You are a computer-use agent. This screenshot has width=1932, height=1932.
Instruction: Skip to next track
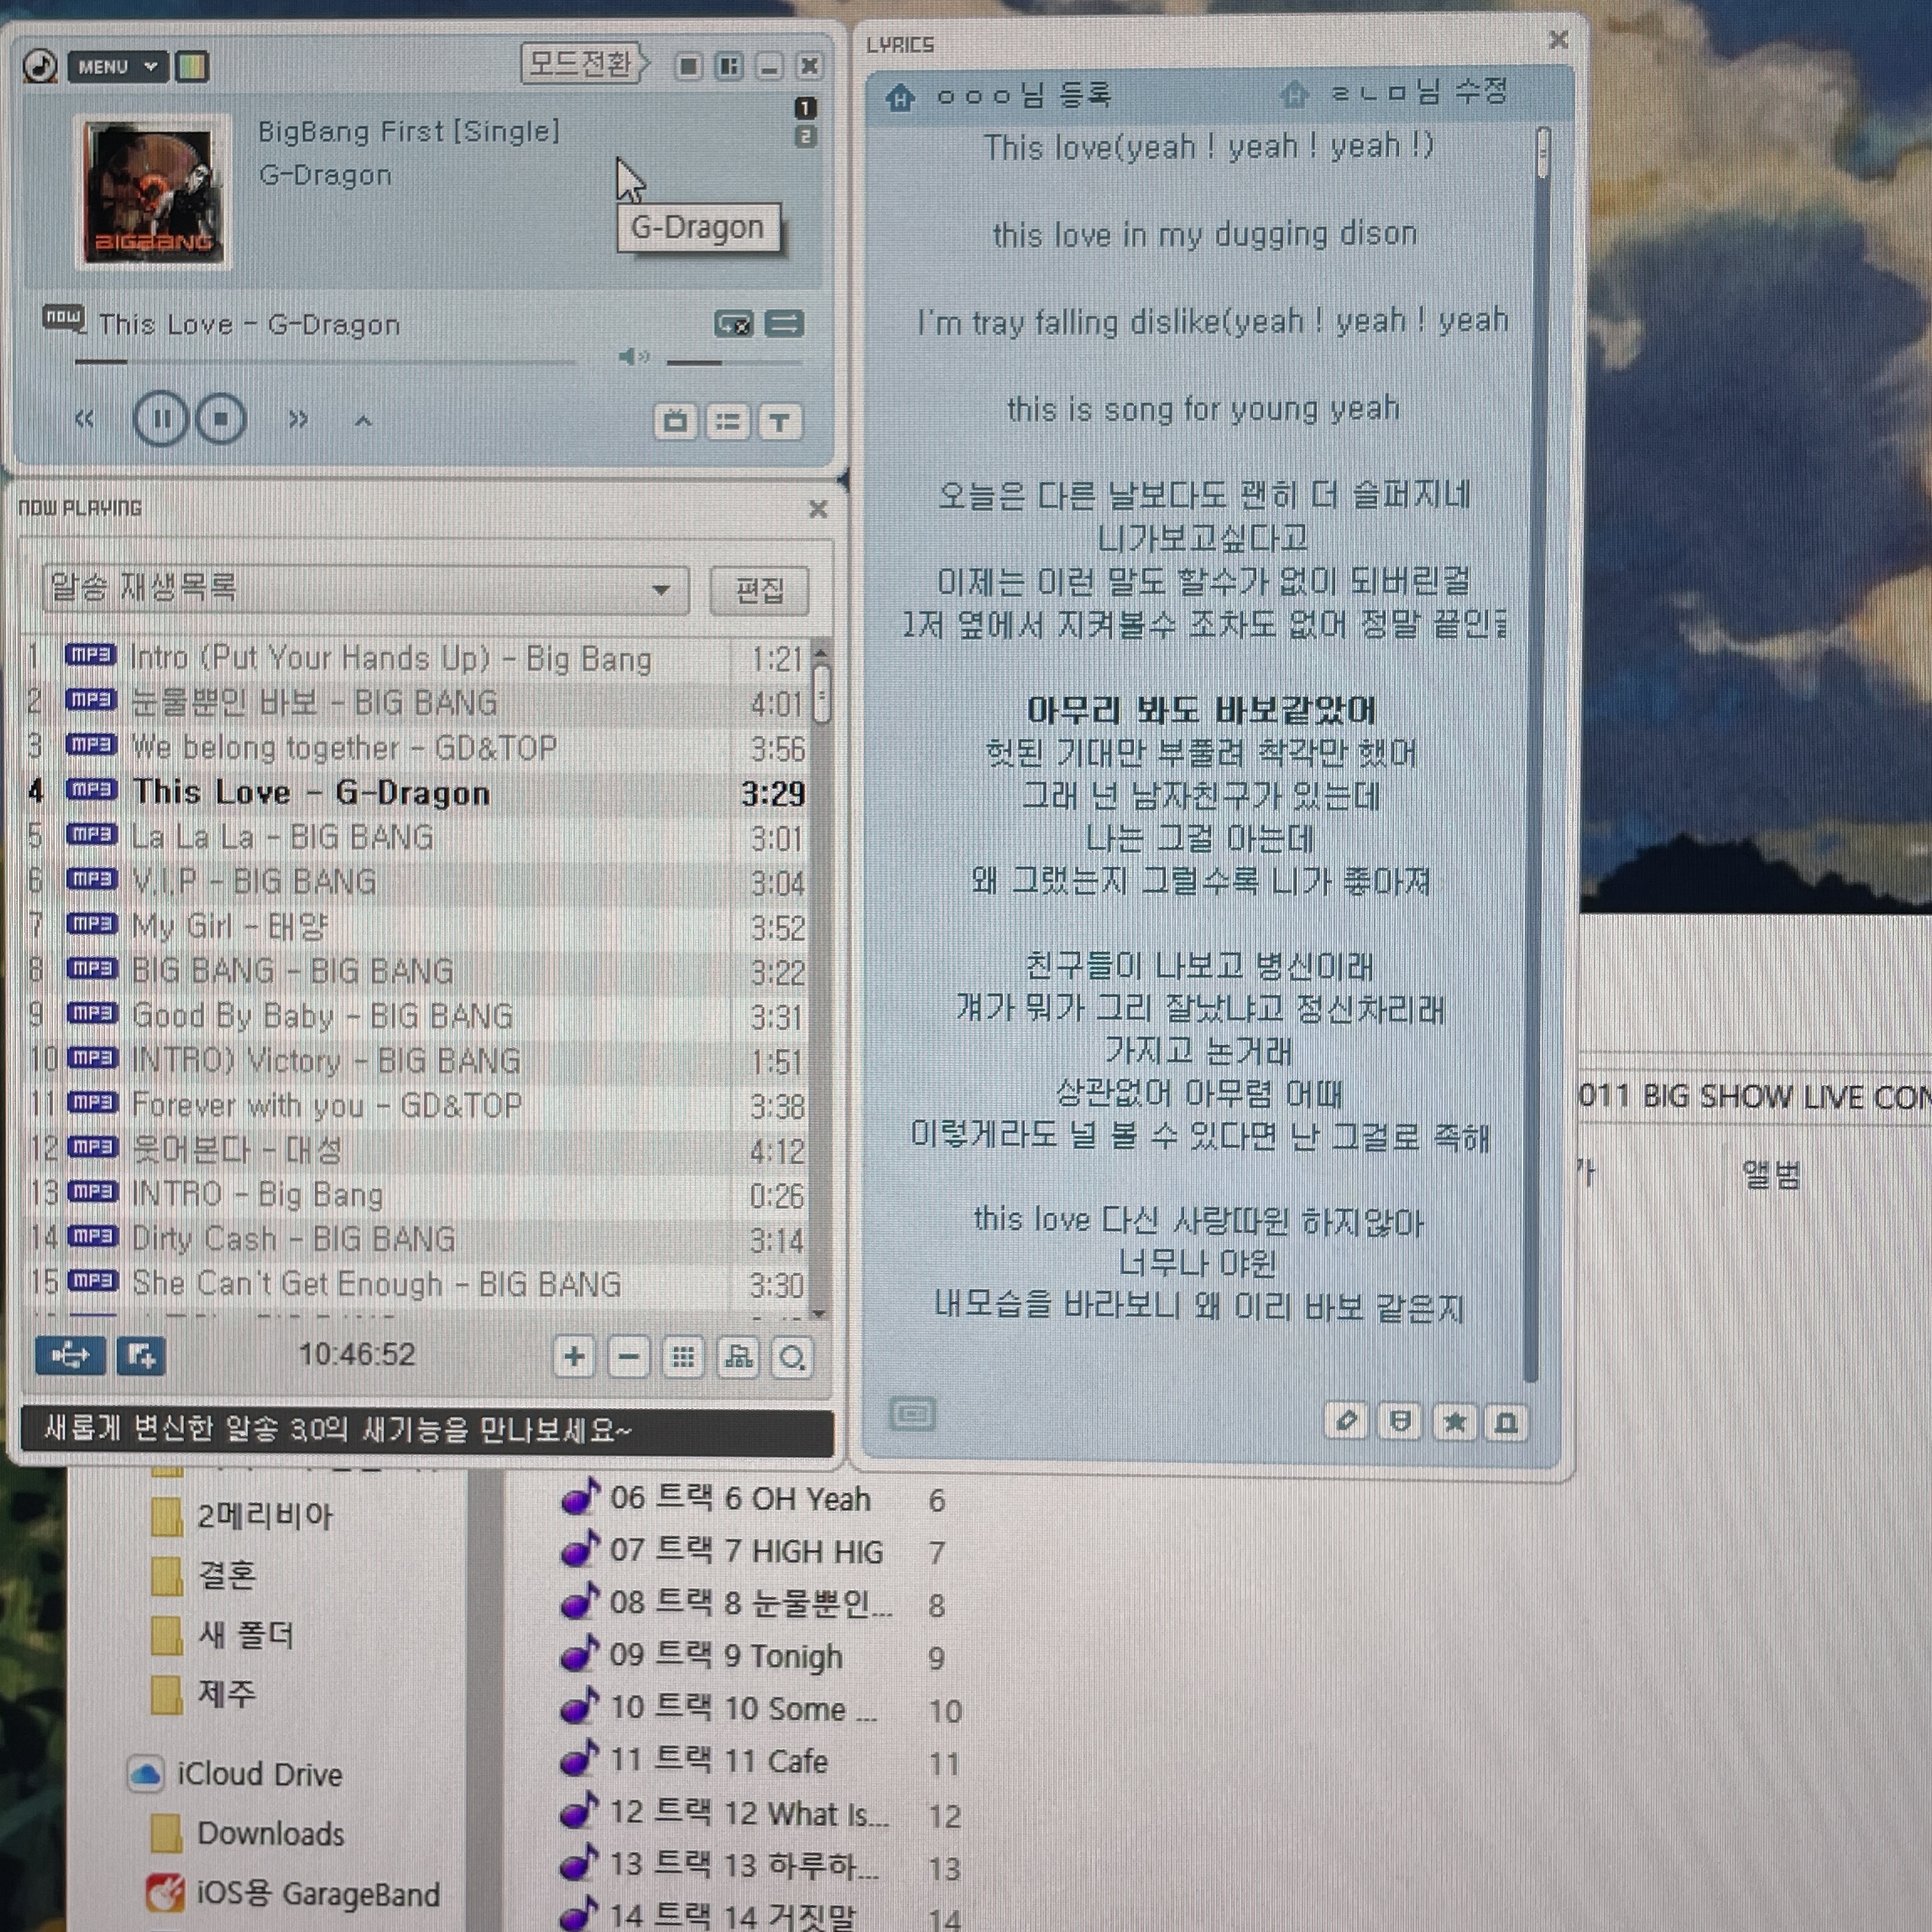tap(298, 419)
